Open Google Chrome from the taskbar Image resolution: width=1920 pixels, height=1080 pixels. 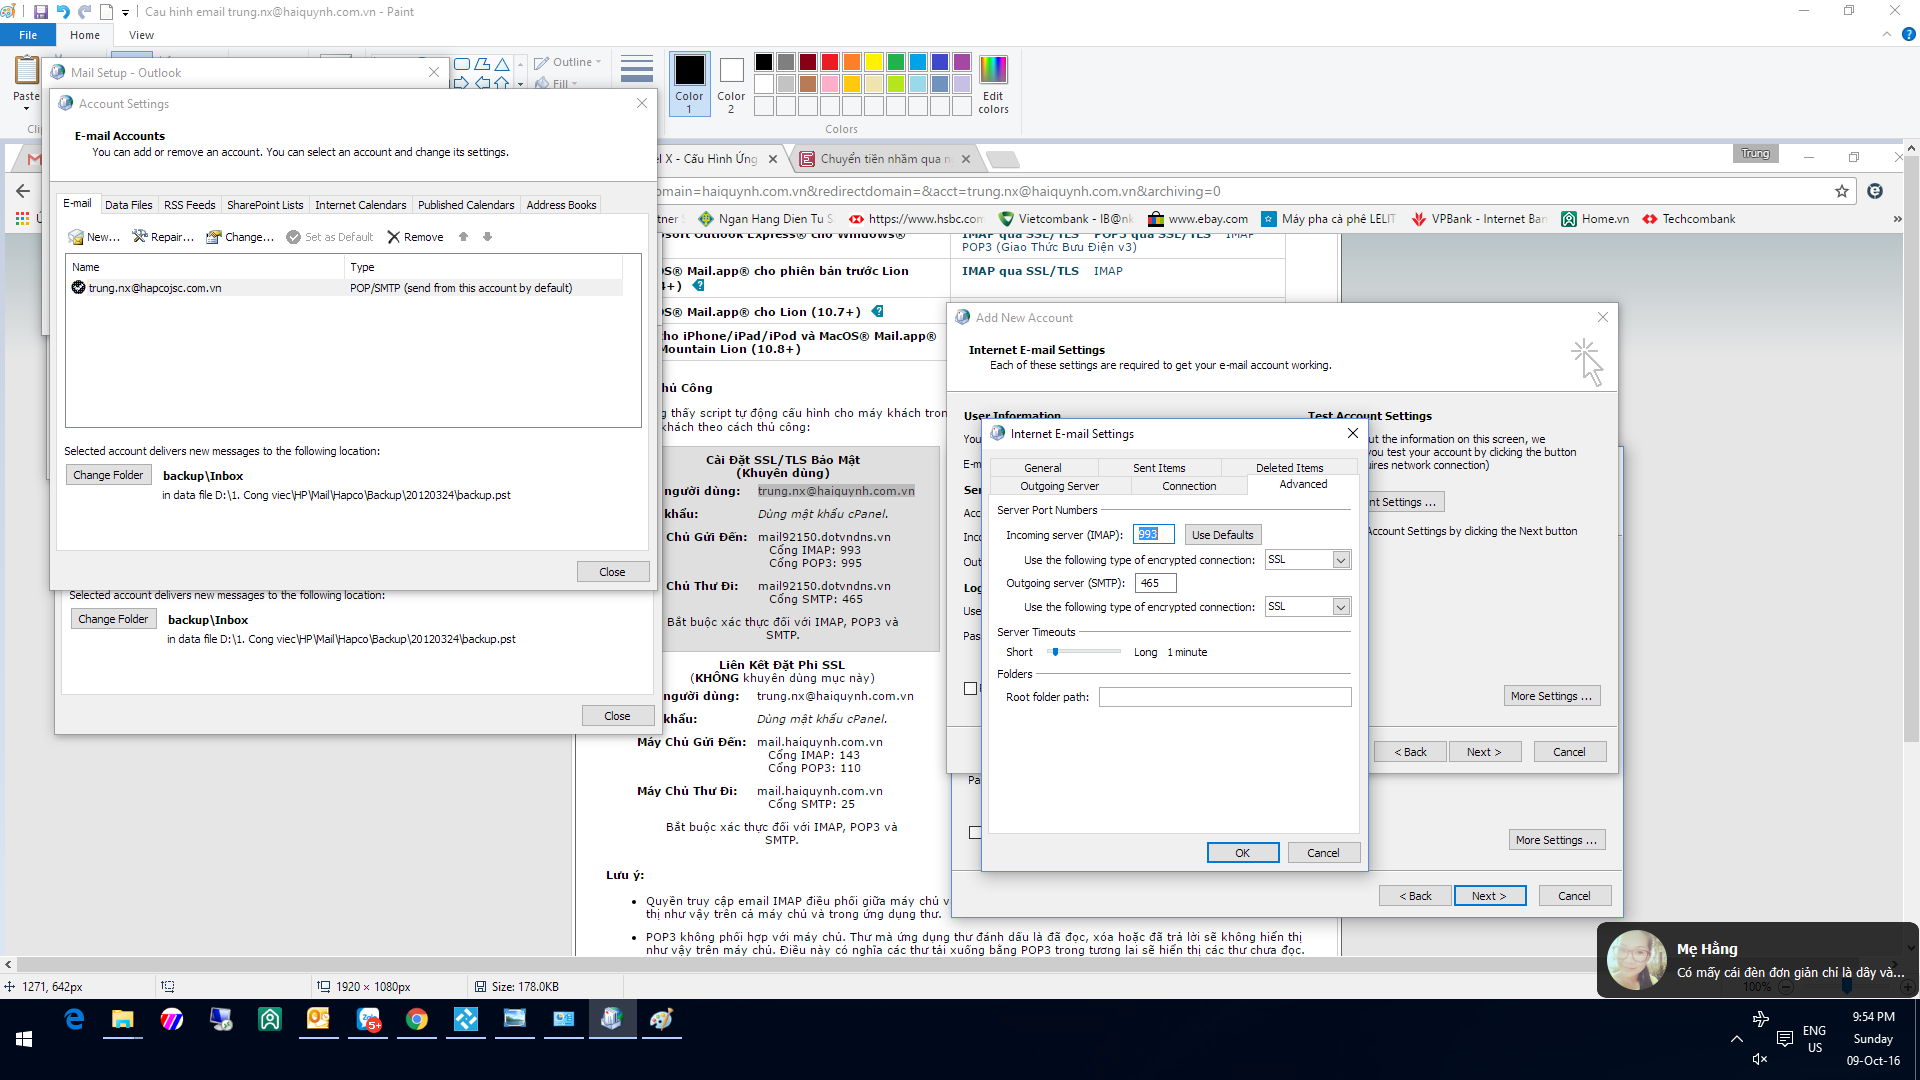[416, 1019]
